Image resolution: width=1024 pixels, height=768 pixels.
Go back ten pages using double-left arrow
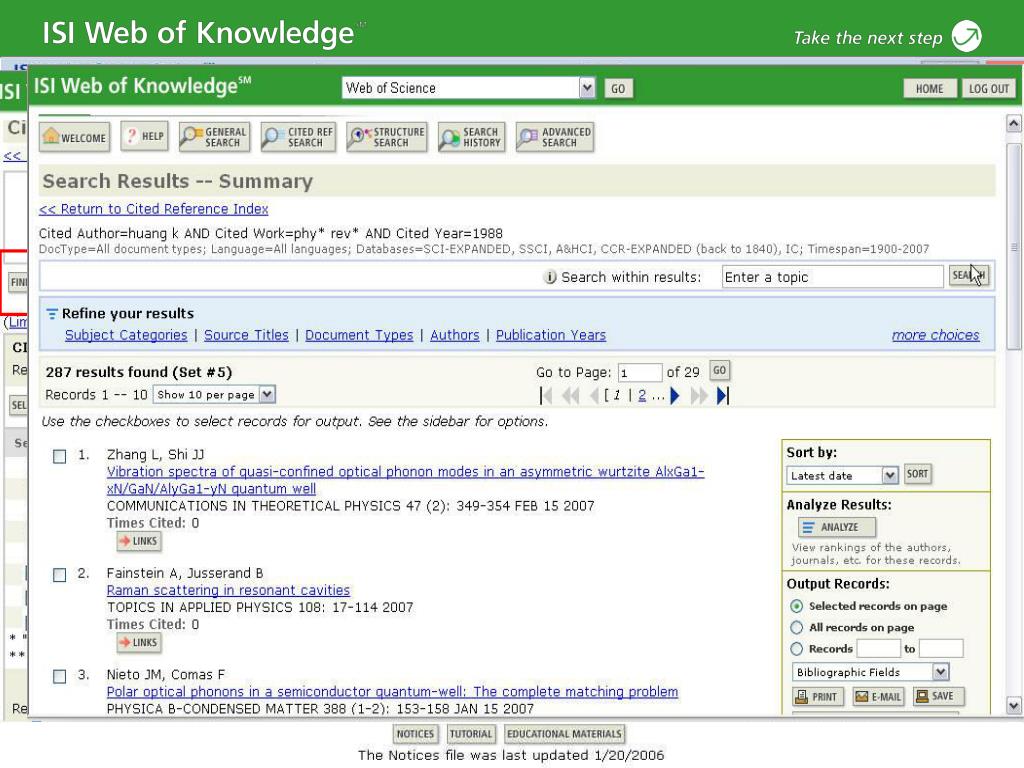click(570, 395)
